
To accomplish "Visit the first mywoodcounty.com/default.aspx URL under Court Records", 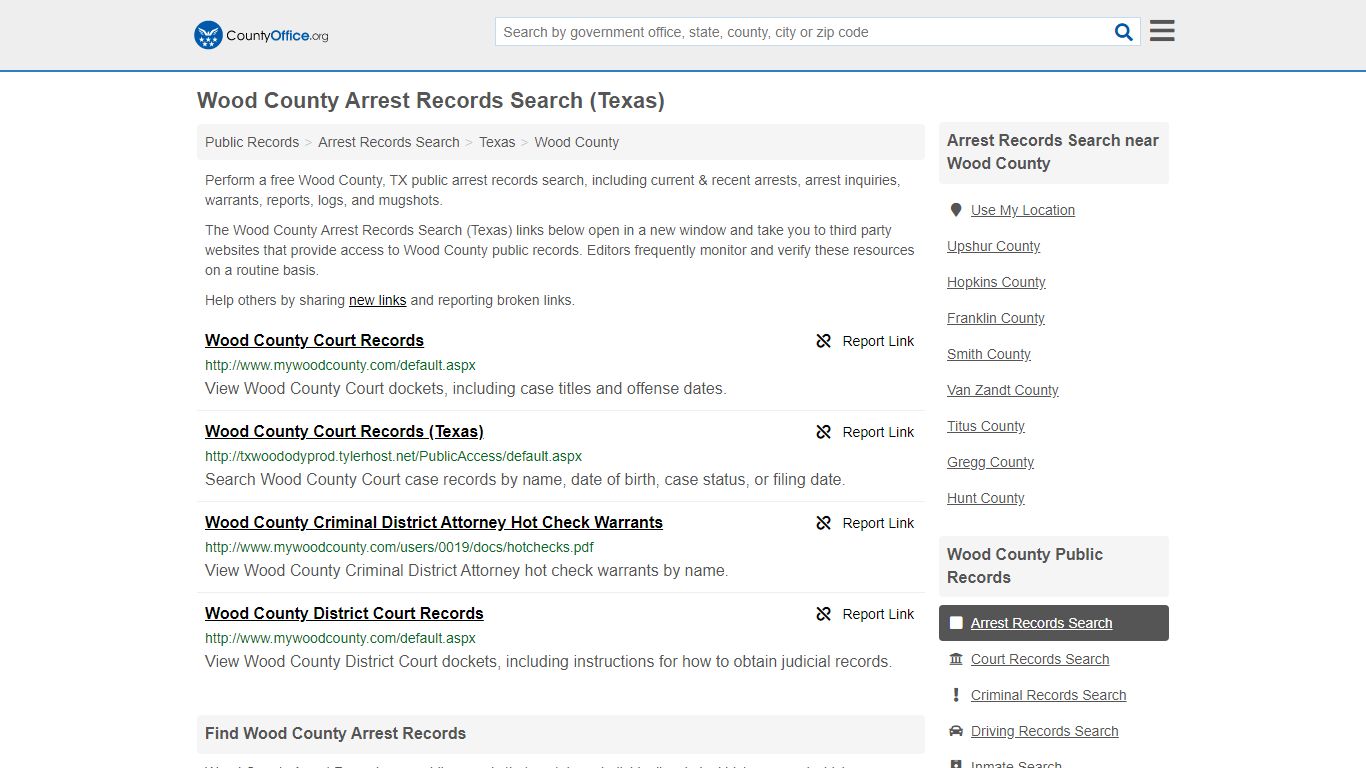I will click(340, 365).
